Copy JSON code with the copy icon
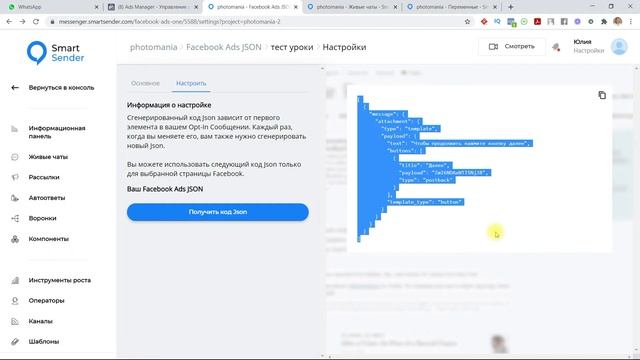 (x=602, y=95)
